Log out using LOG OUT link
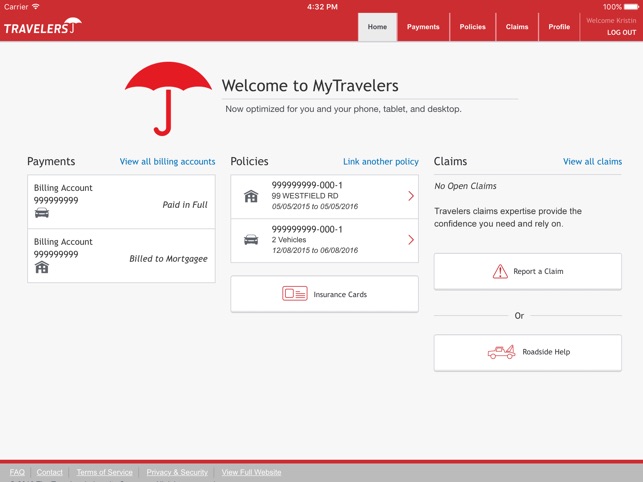This screenshot has width=643, height=482. (x=621, y=32)
